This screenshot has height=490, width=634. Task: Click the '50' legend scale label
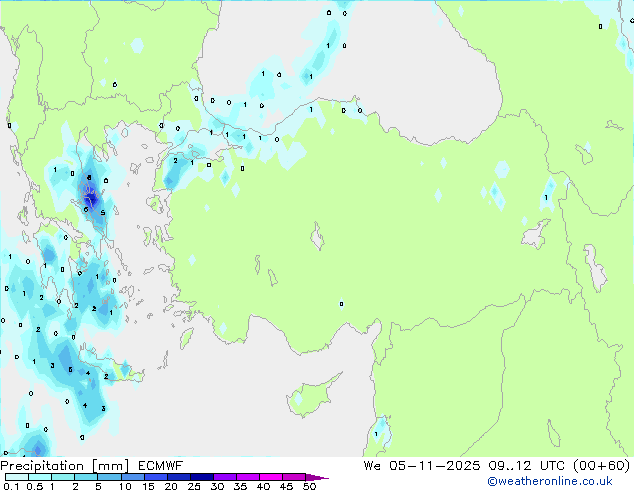tap(309, 486)
